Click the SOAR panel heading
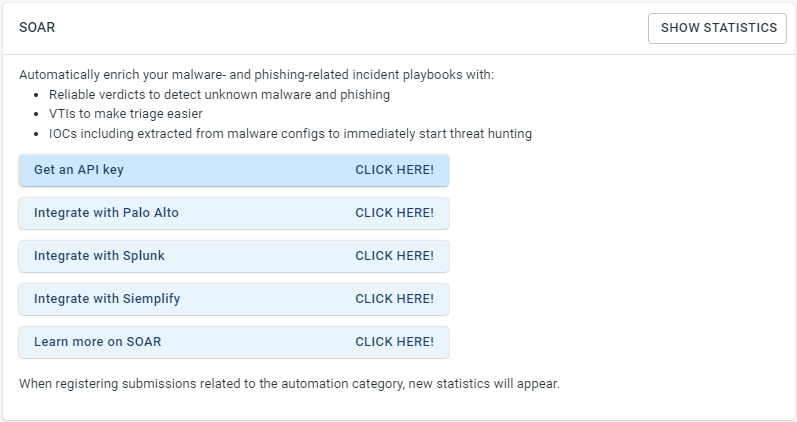This screenshot has height=422, width=797. pyautogui.click(x=37, y=27)
